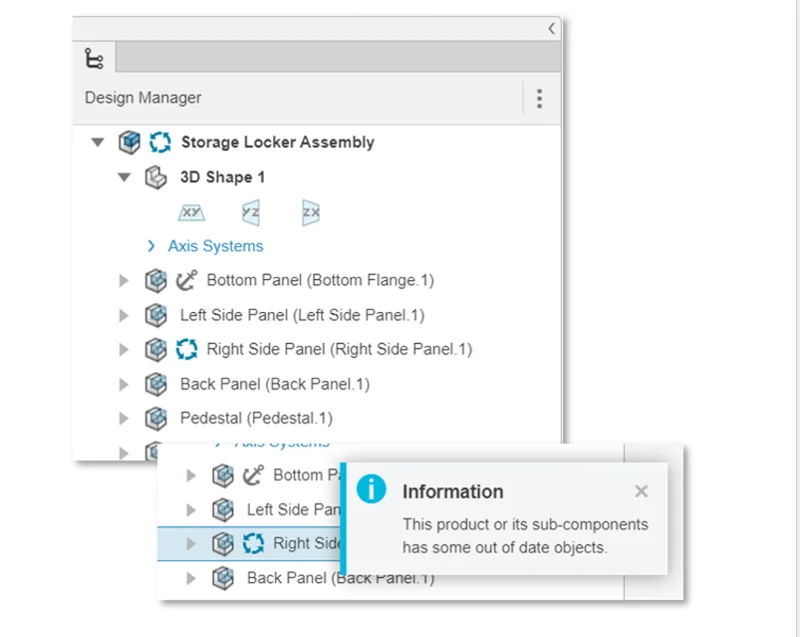This screenshot has width=800, height=637.
Task: Click the 3D Shape 1 part icon
Action: 155,177
